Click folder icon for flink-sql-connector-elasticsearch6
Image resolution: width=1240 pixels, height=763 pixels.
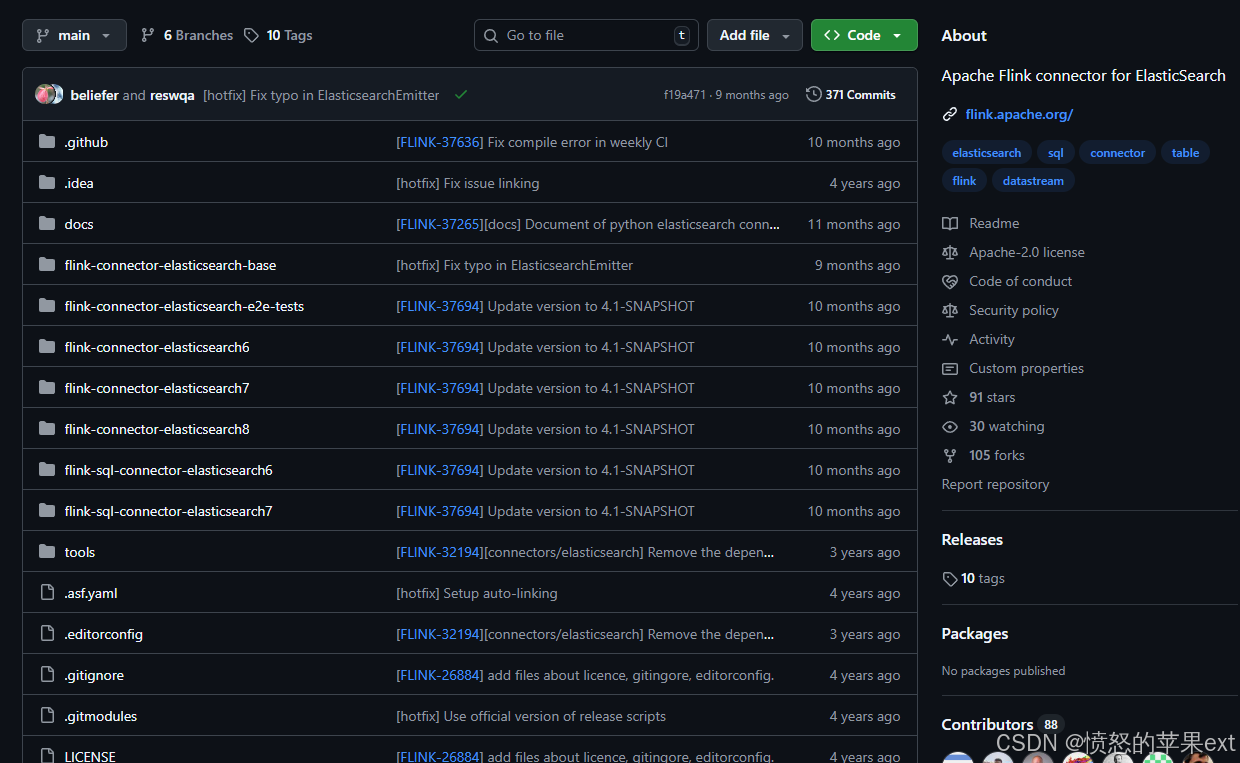(x=47, y=470)
